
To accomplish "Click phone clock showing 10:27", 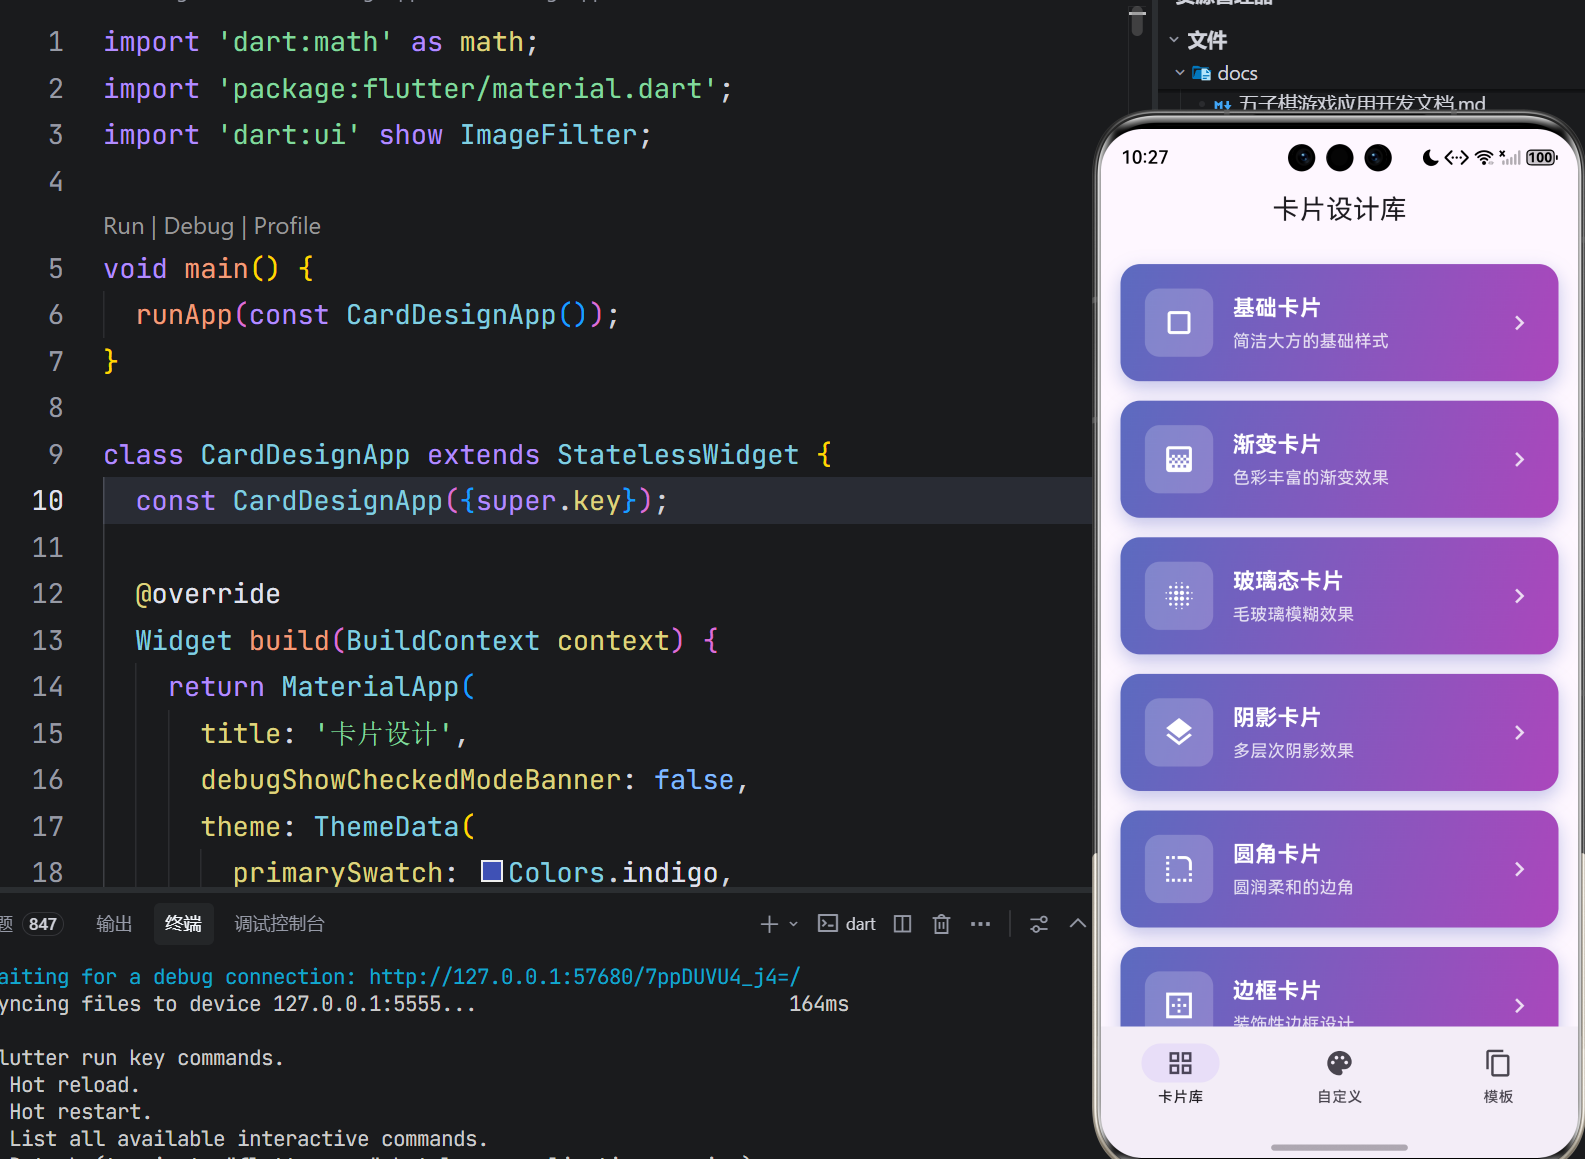I will tap(1145, 157).
